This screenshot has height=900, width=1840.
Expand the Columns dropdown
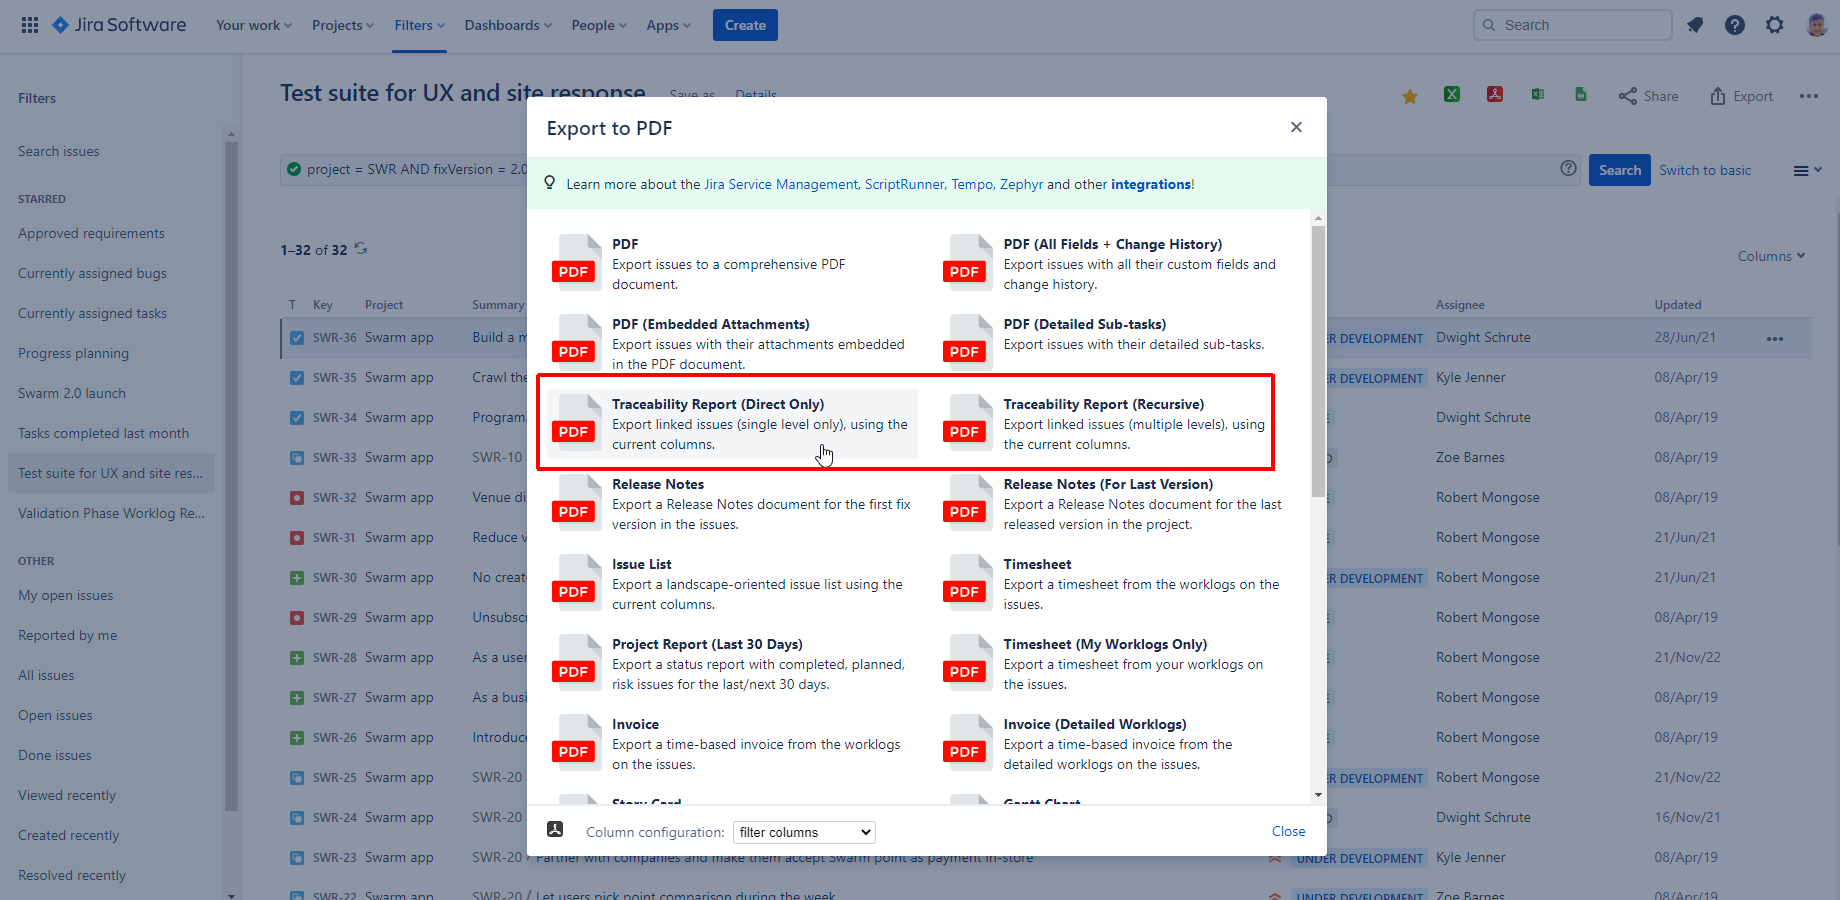[1771, 256]
